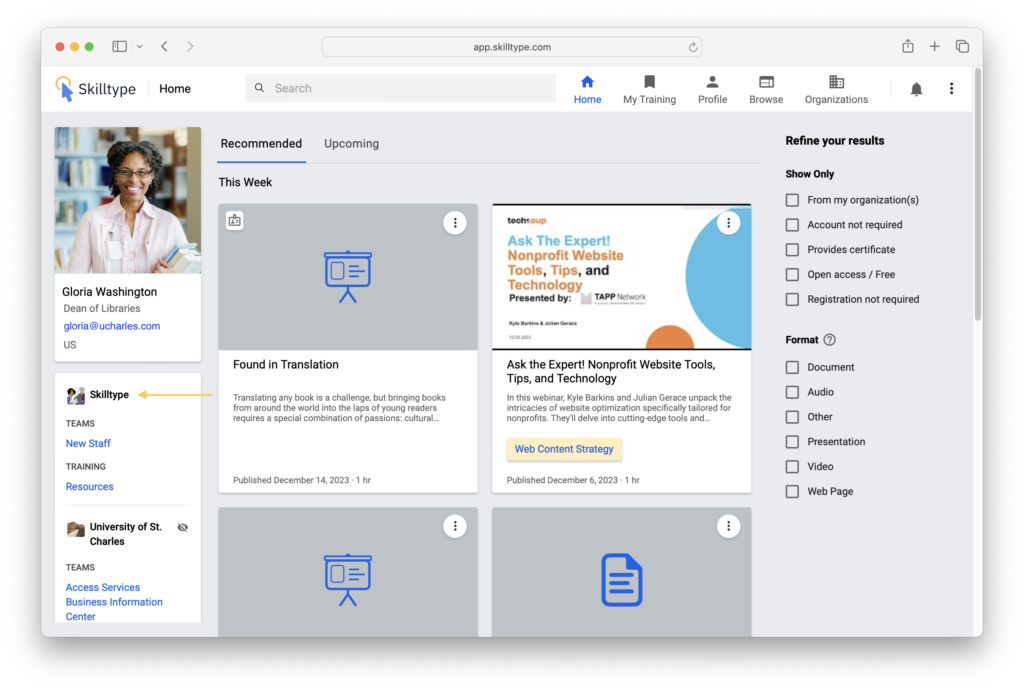
Task: Open the top-right header more options menu
Action: pyautogui.click(x=951, y=89)
